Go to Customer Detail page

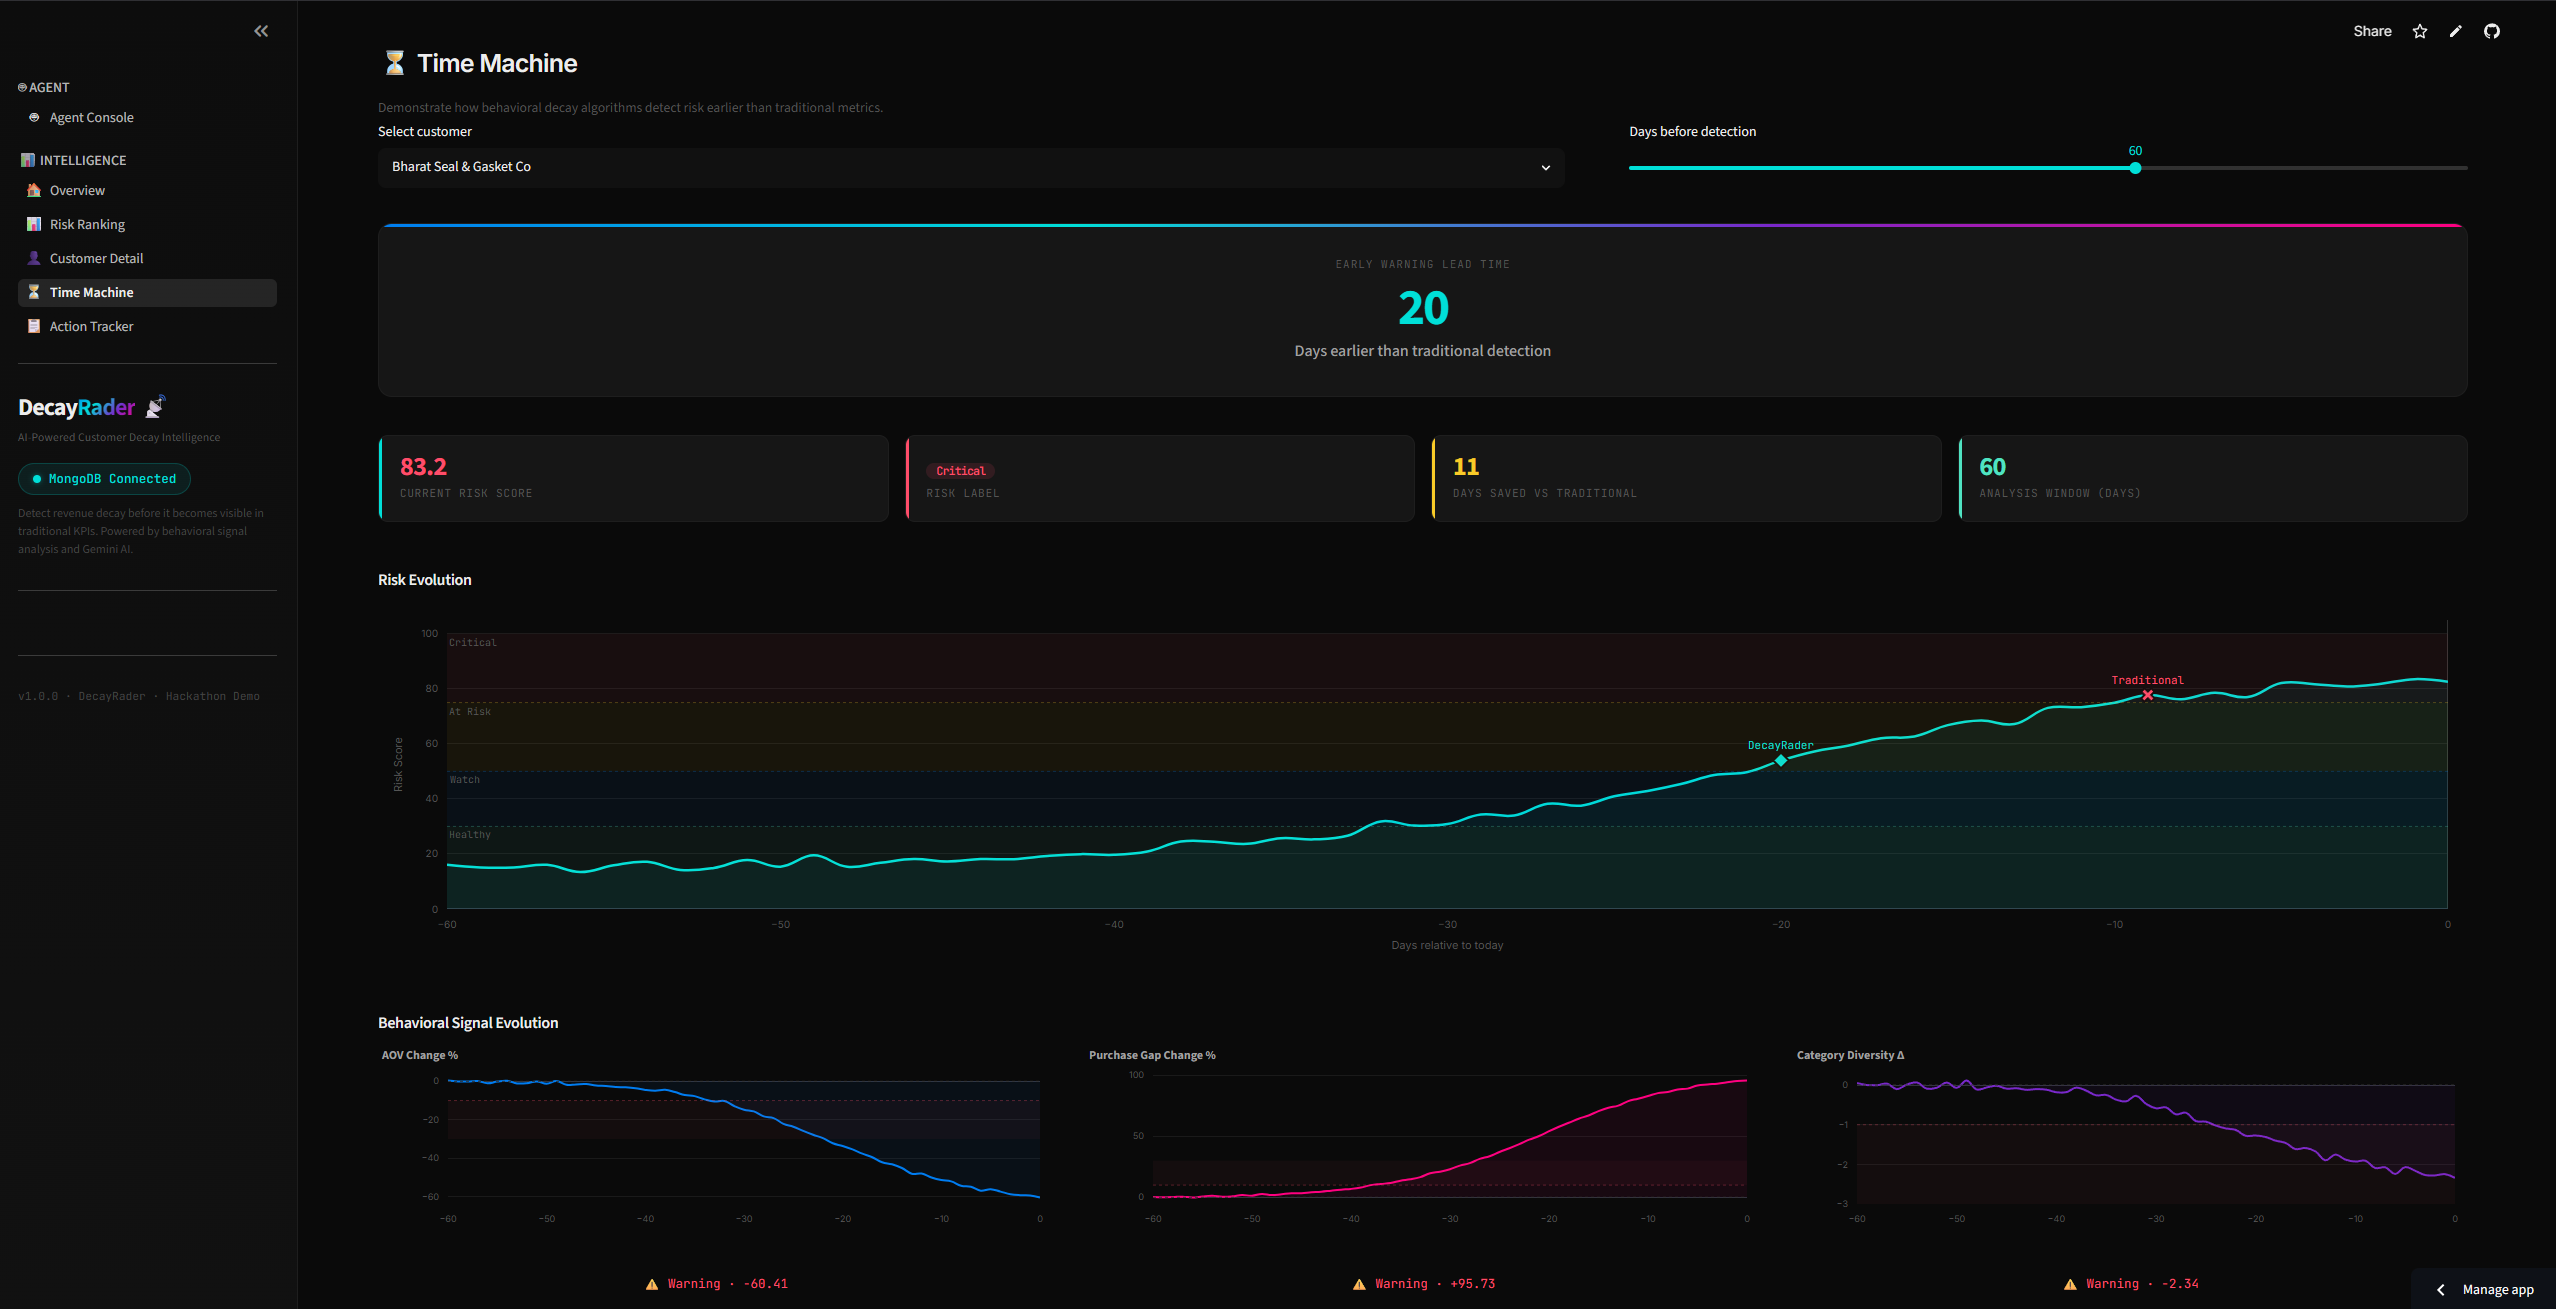tap(96, 258)
